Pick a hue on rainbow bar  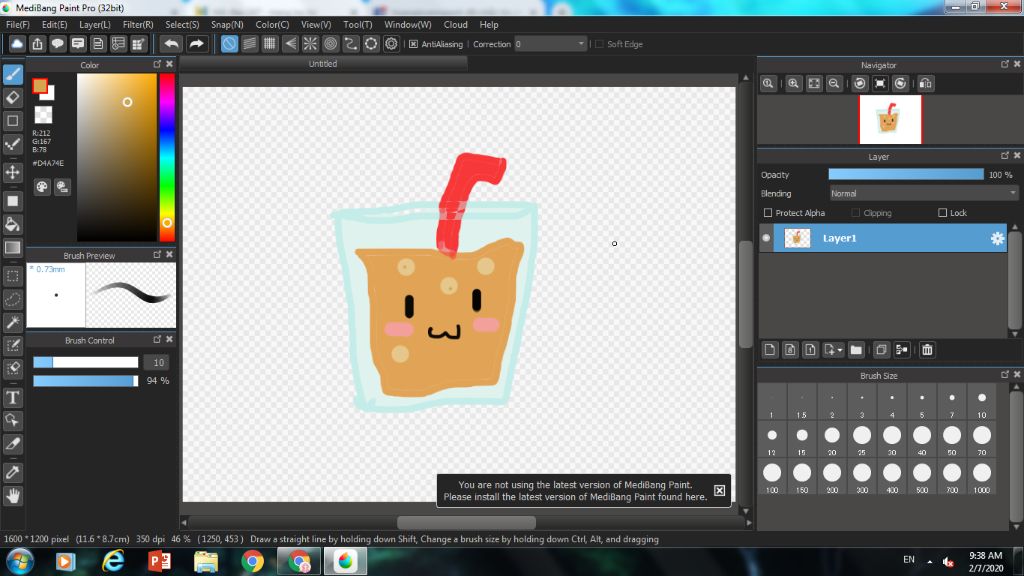[x=167, y=157]
